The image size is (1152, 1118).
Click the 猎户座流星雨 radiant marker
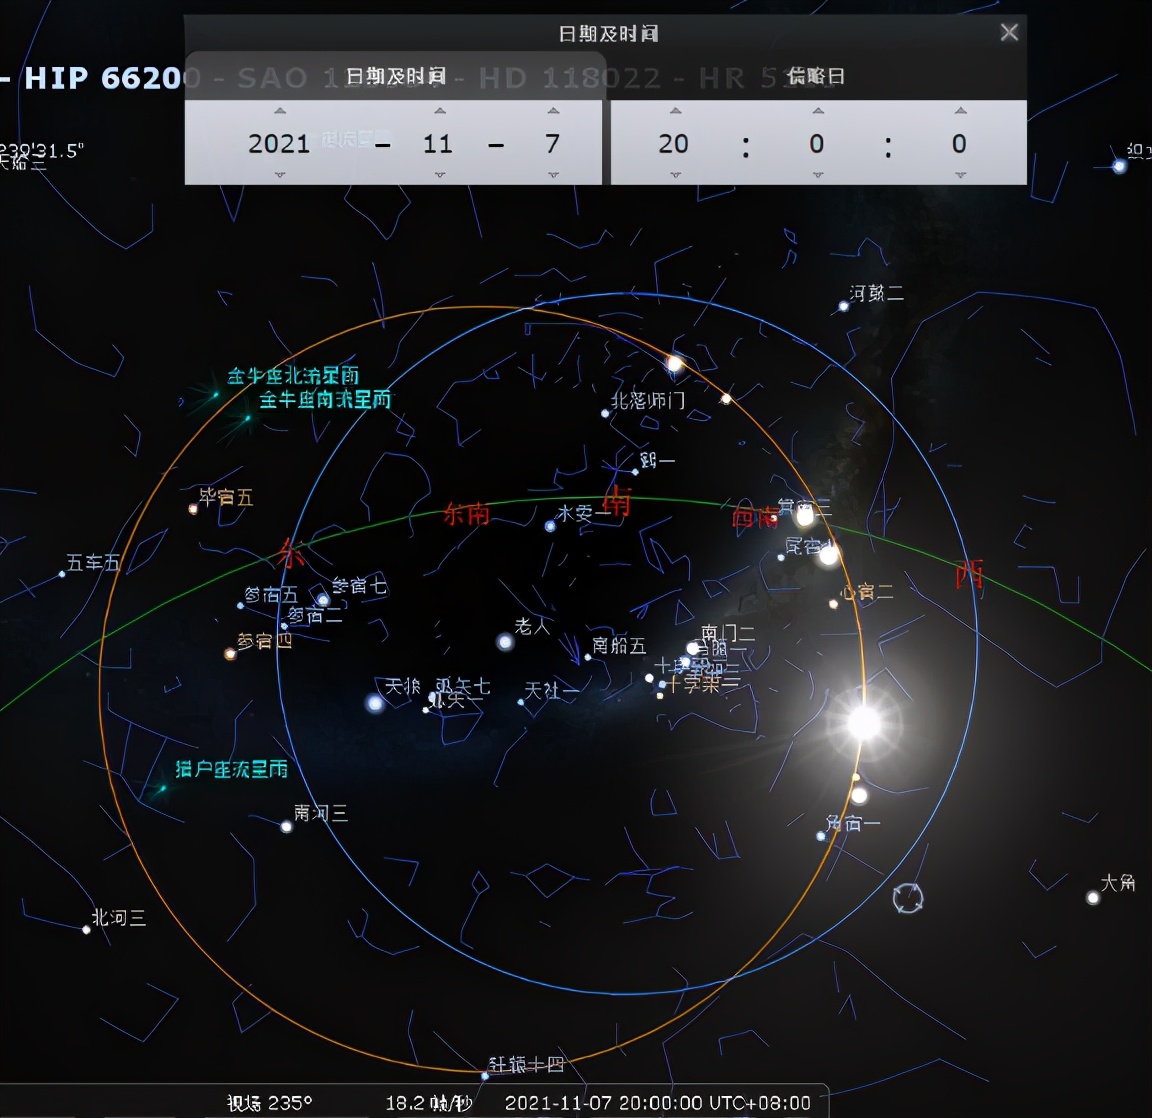point(161,789)
